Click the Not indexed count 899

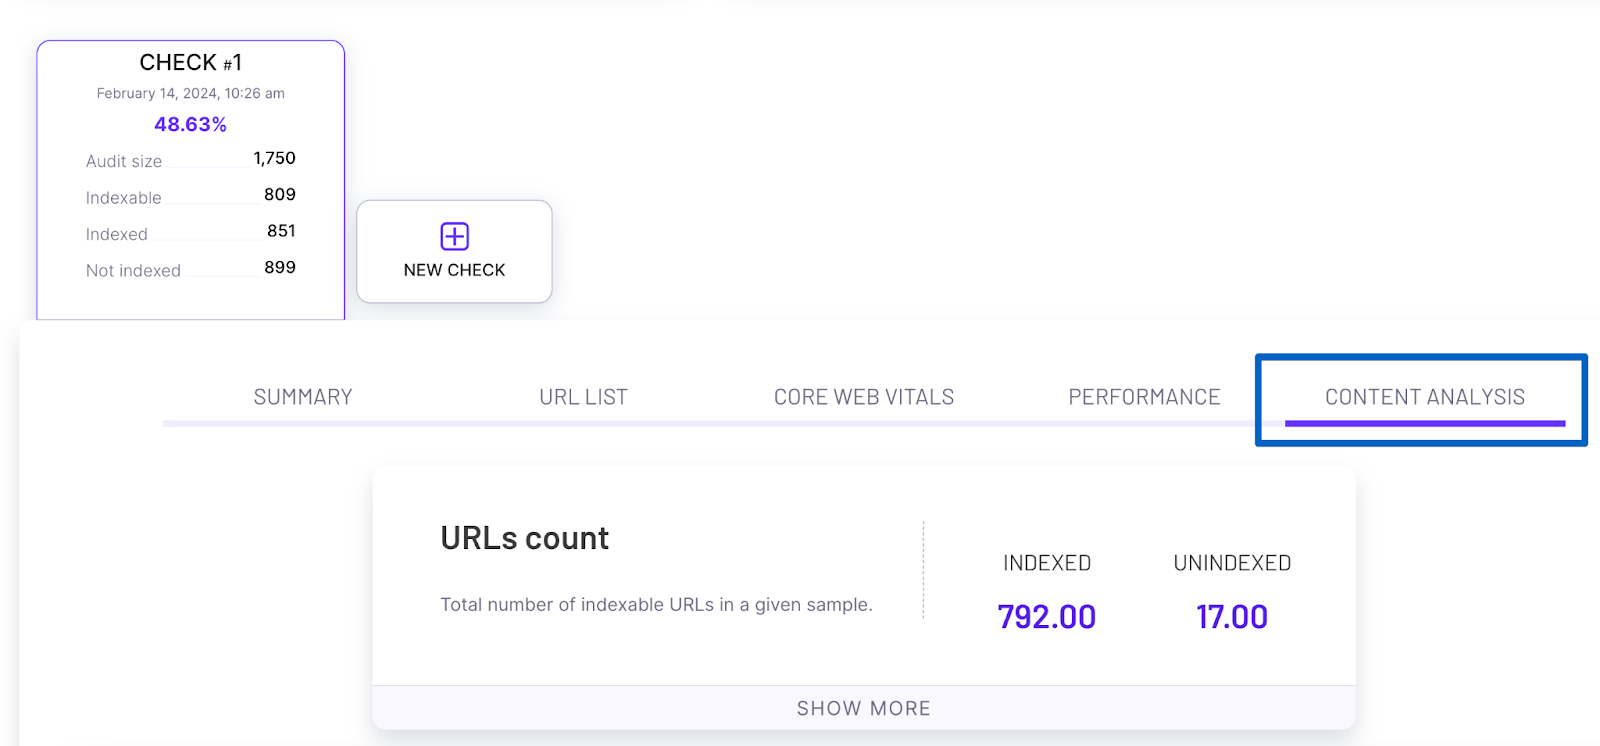(279, 267)
